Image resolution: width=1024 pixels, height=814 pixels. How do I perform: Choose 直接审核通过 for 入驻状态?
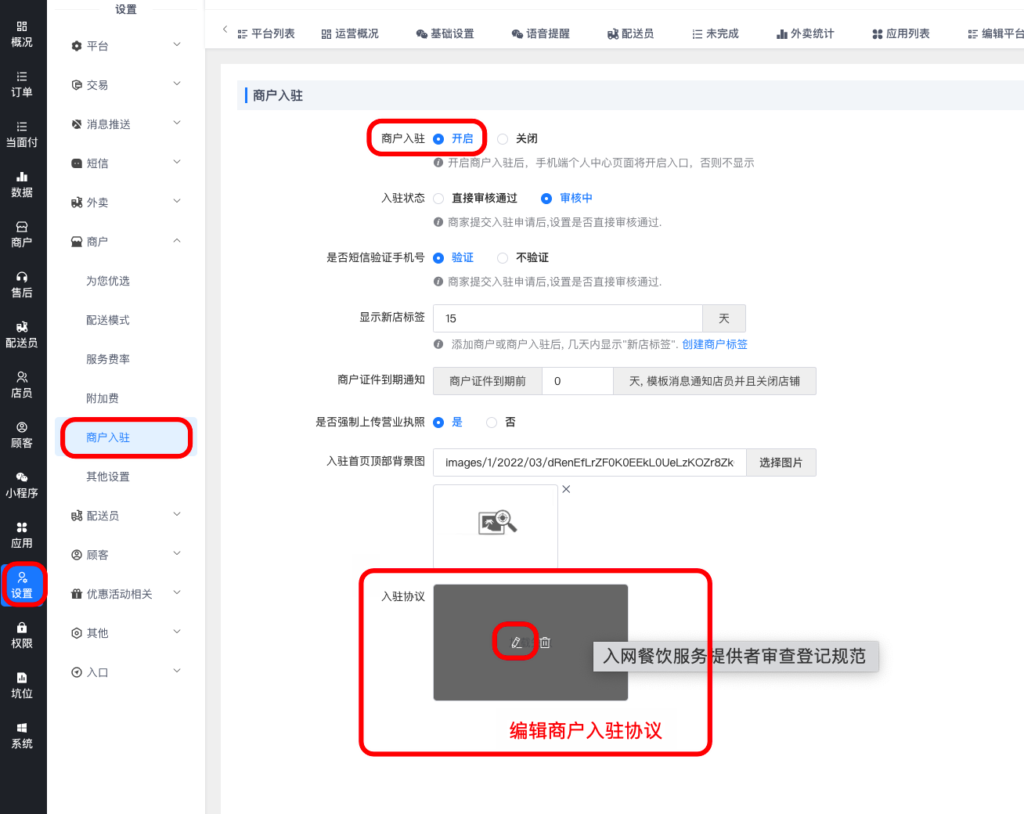439,198
